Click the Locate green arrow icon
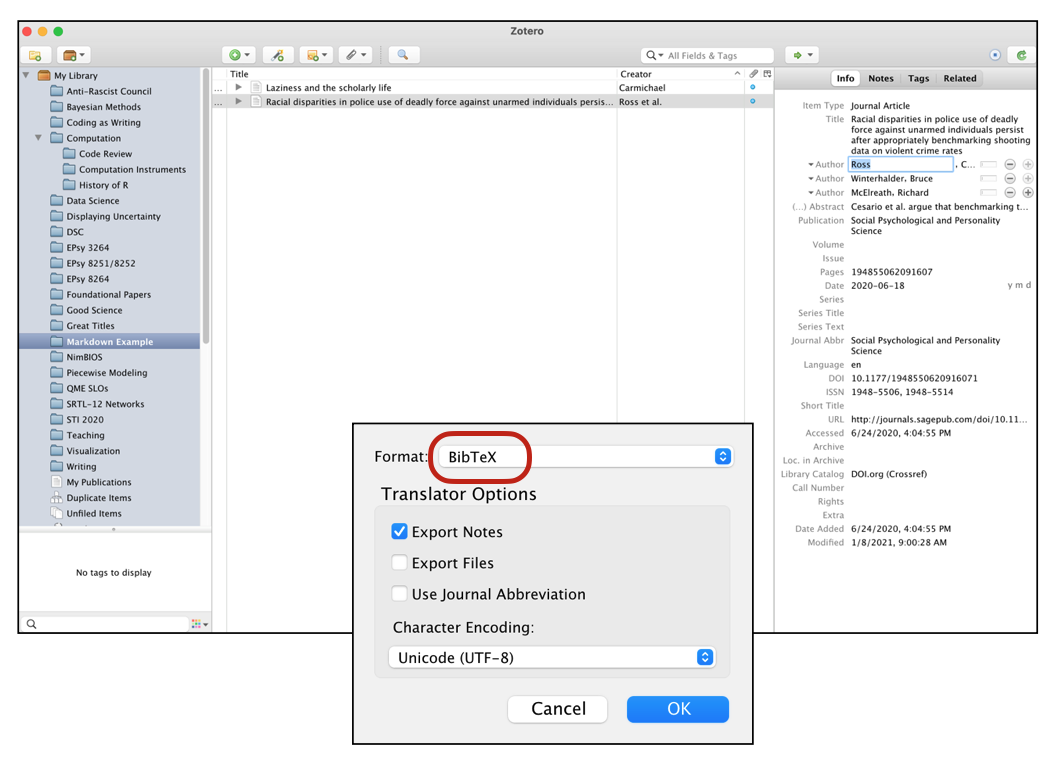Image resolution: width=1062 pixels, height=760 pixels. pos(797,55)
